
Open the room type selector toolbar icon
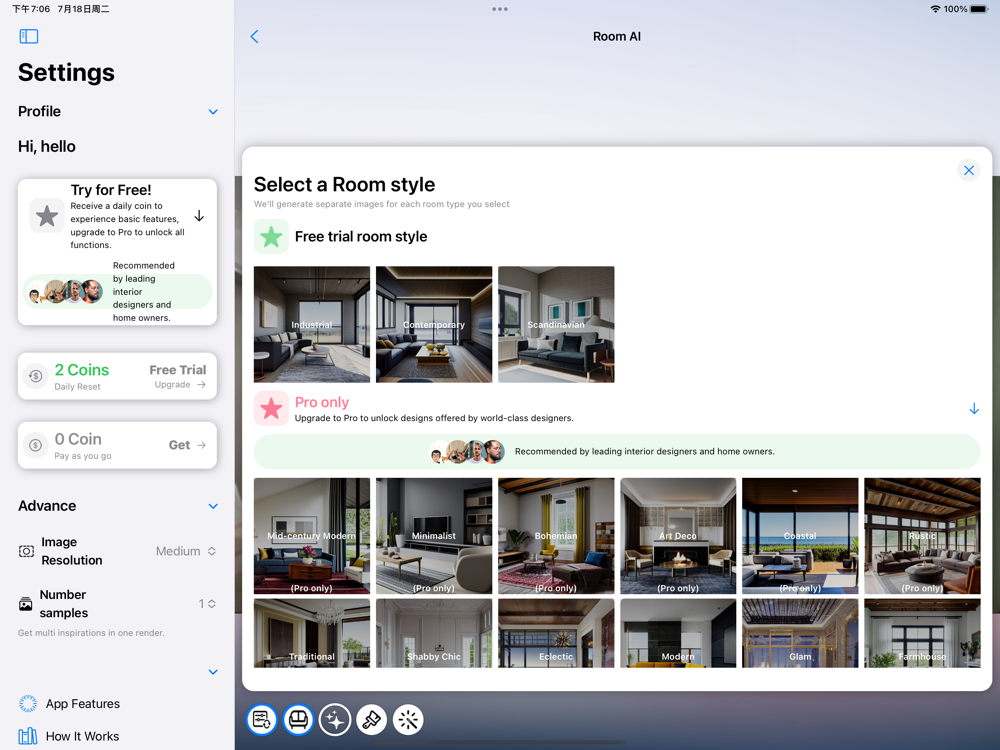click(x=261, y=720)
